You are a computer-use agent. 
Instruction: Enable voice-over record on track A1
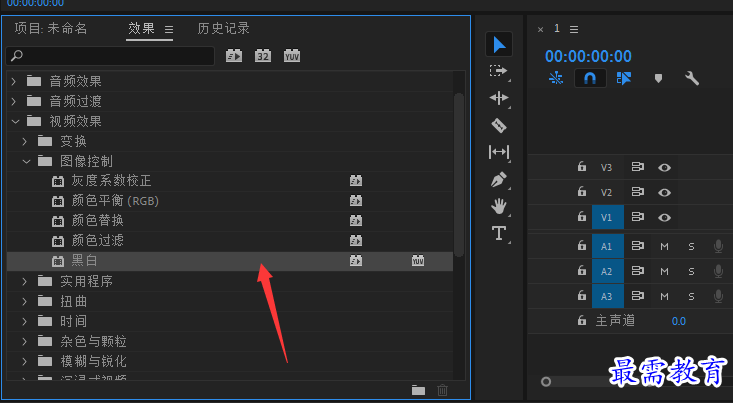pyautogui.click(x=719, y=246)
